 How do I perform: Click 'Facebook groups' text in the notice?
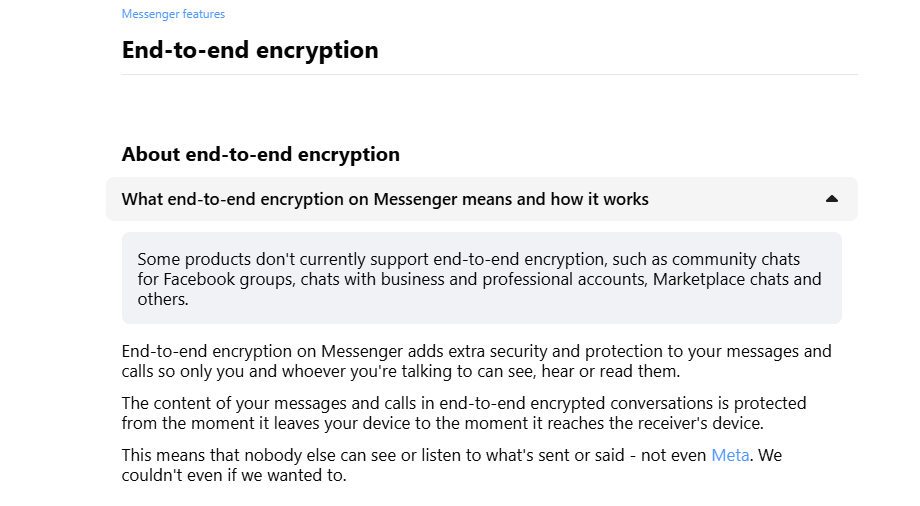228,279
